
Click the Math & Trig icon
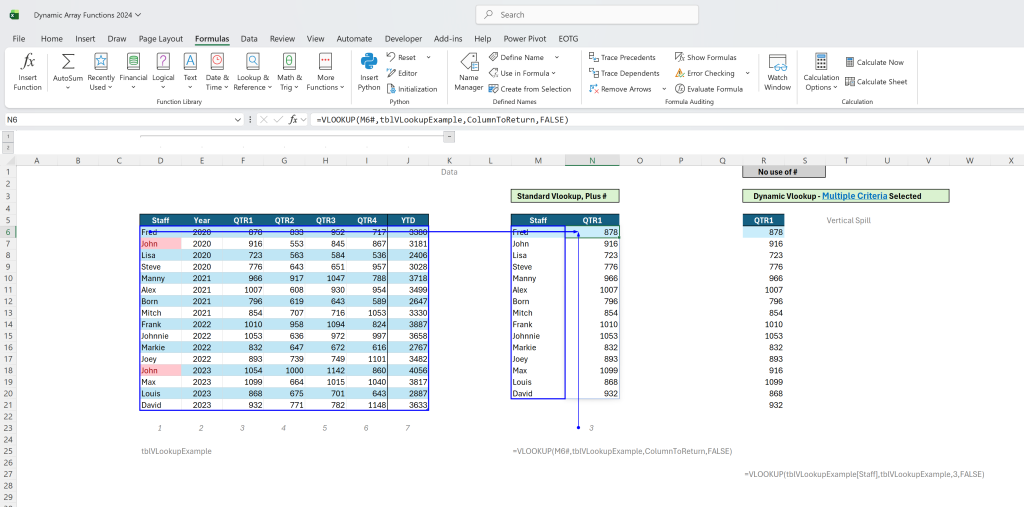point(288,62)
